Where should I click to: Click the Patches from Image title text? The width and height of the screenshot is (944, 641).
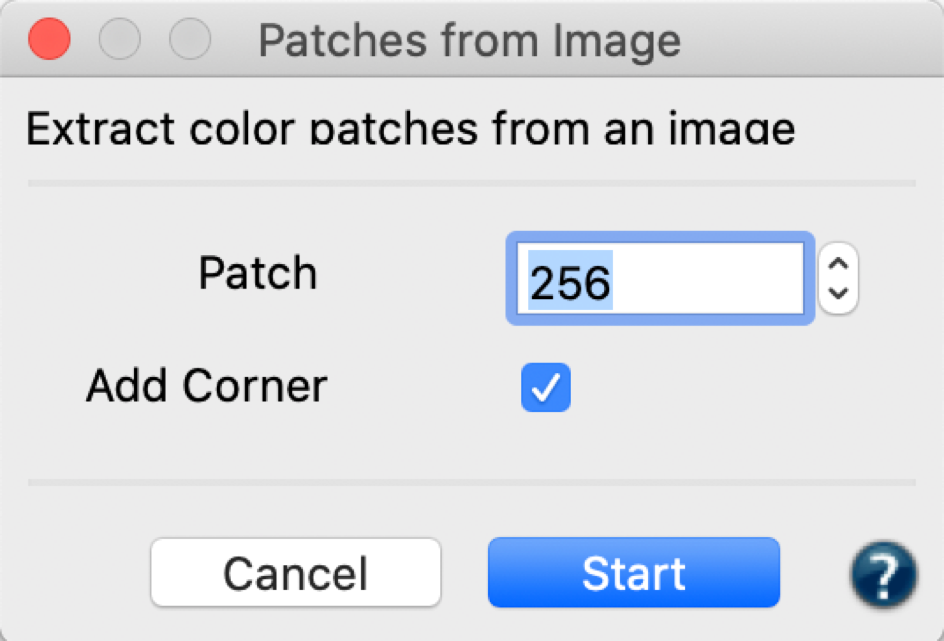click(x=470, y=41)
